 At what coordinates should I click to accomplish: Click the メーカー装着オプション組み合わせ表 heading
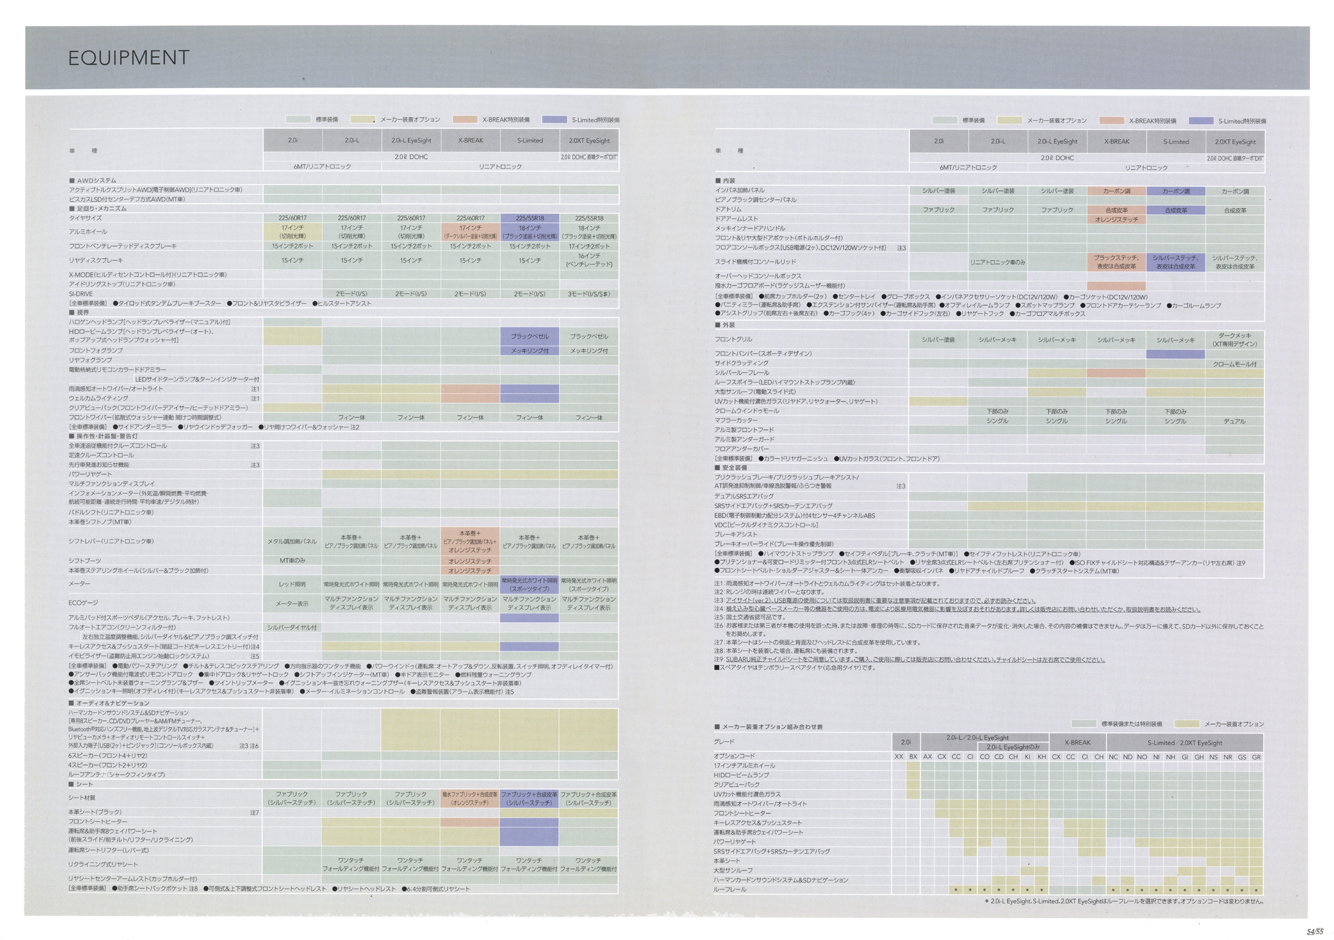tap(770, 727)
